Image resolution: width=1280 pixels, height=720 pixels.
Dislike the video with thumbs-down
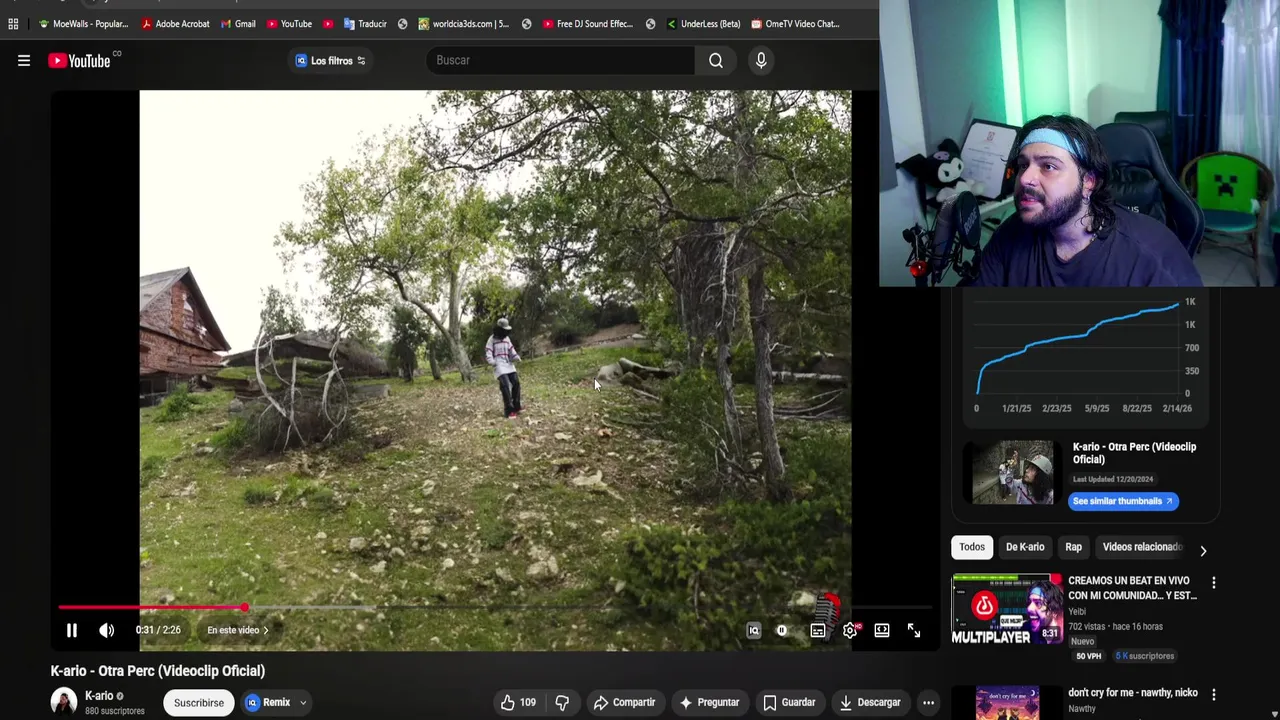click(x=562, y=702)
